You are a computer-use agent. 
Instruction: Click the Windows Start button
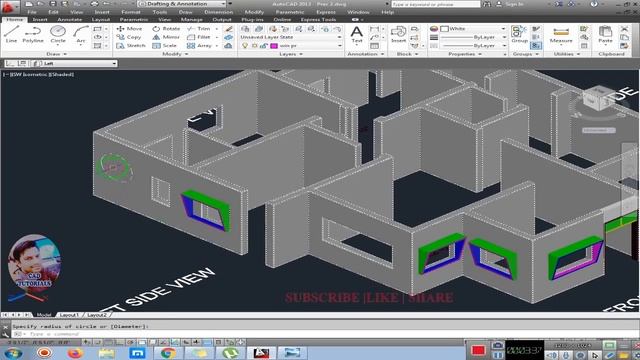click(x=13, y=353)
